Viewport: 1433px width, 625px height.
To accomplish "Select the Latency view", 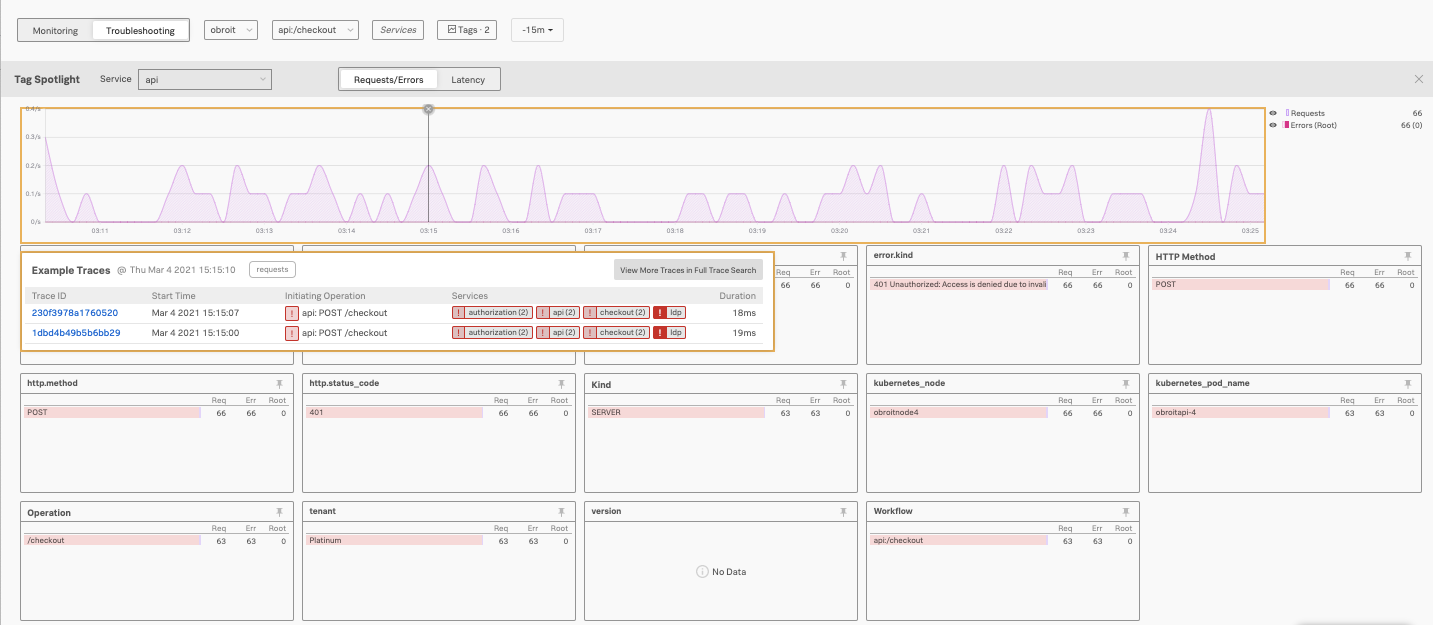I will [x=468, y=79].
